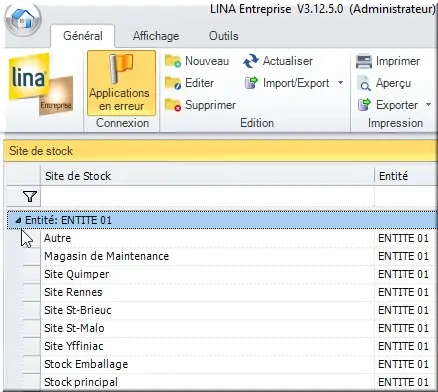
Task: Click the Lina Entreprise logo
Action: point(41,85)
